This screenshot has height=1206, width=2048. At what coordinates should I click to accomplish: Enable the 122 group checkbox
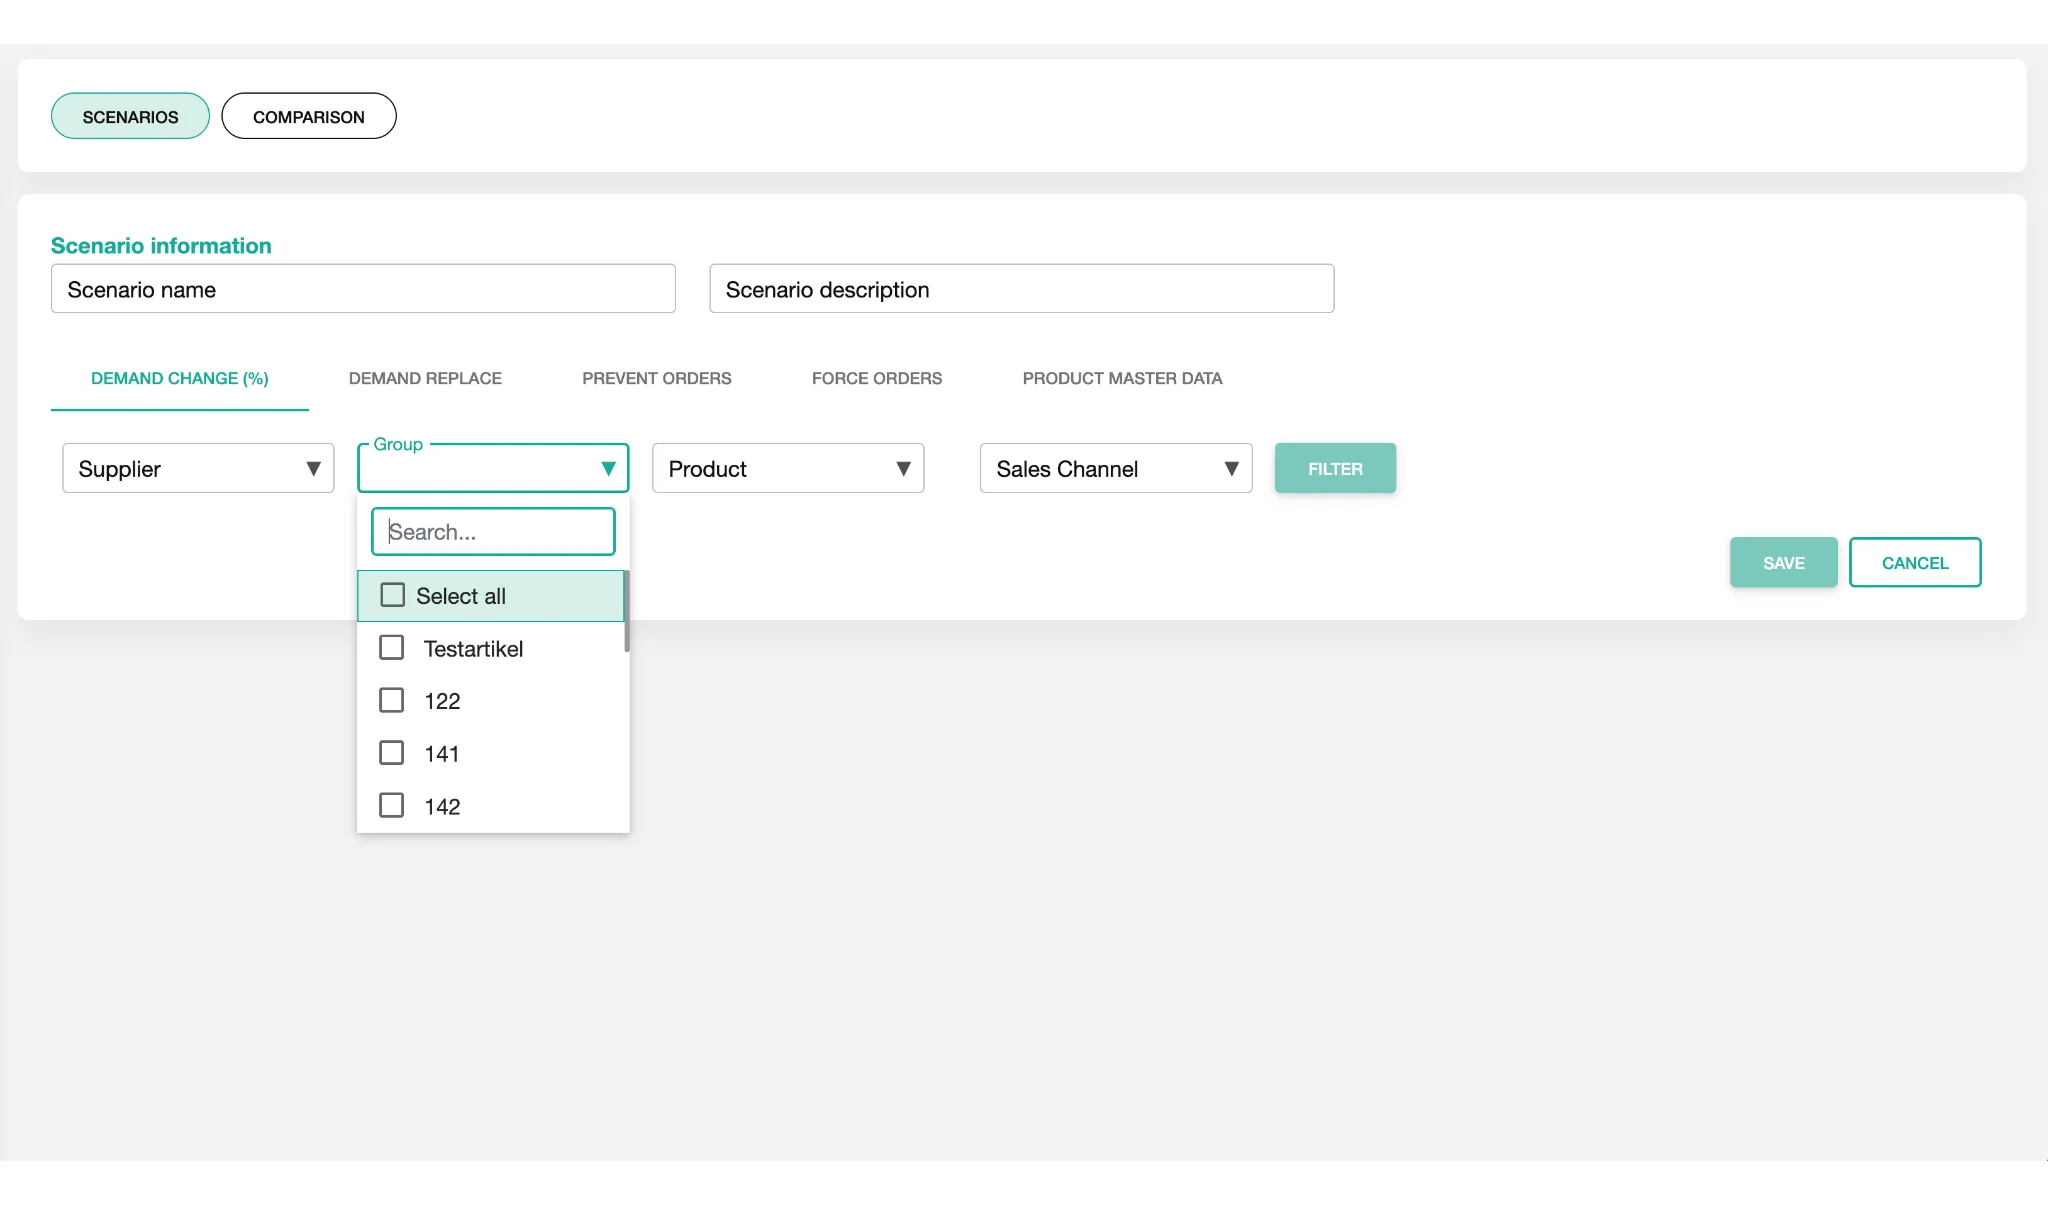coord(392,700)
